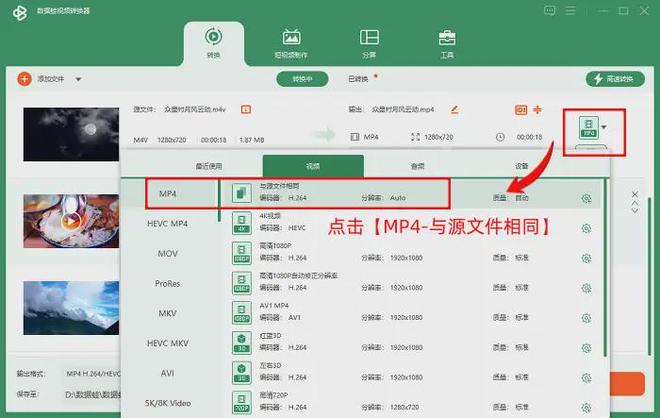Open settings gear for 与源文件相同 preset
Image resolution: width=660 pixels, height=418 pixels.
[586, 198]
